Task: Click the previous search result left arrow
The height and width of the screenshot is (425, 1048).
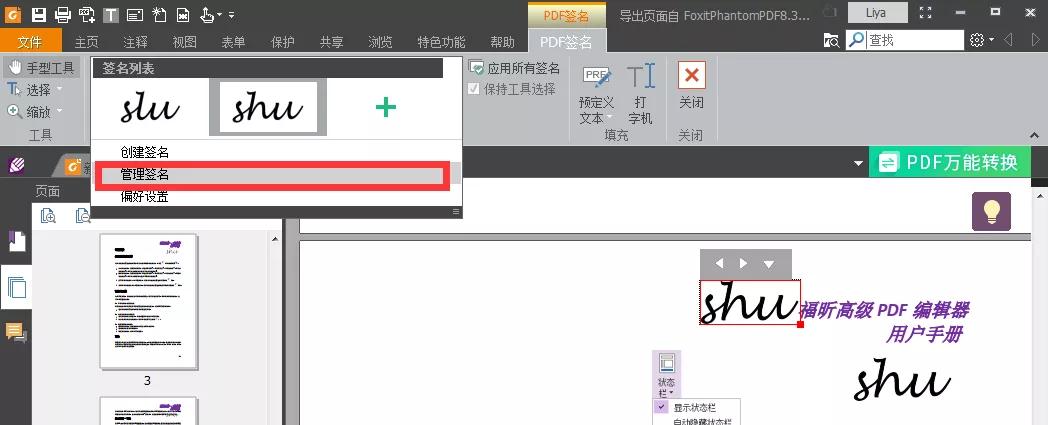Action: 1007,40
